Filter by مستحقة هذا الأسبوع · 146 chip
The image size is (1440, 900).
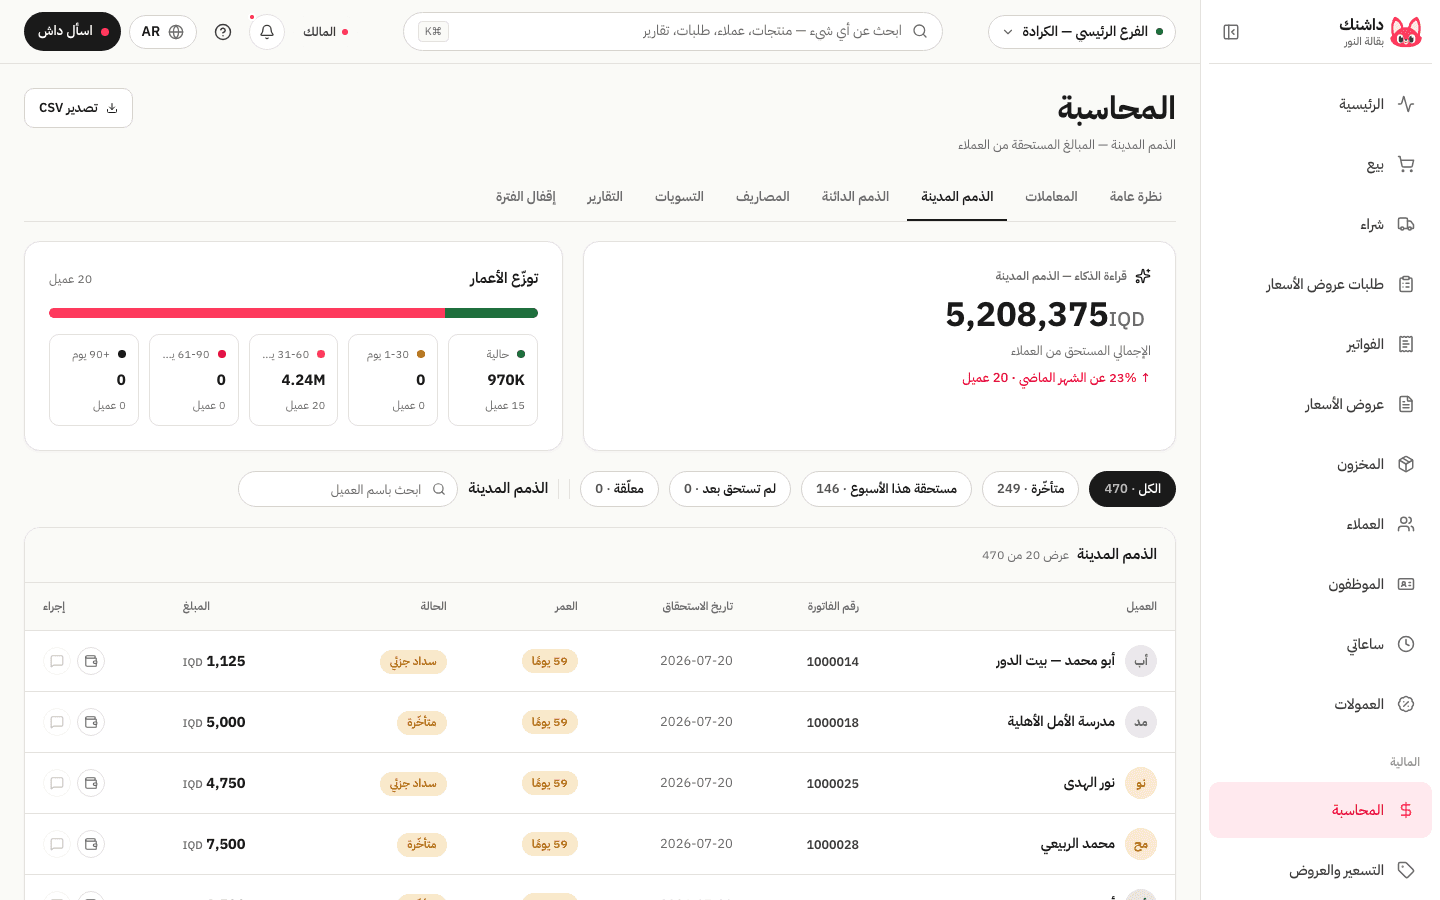click(x=886, y=489)
